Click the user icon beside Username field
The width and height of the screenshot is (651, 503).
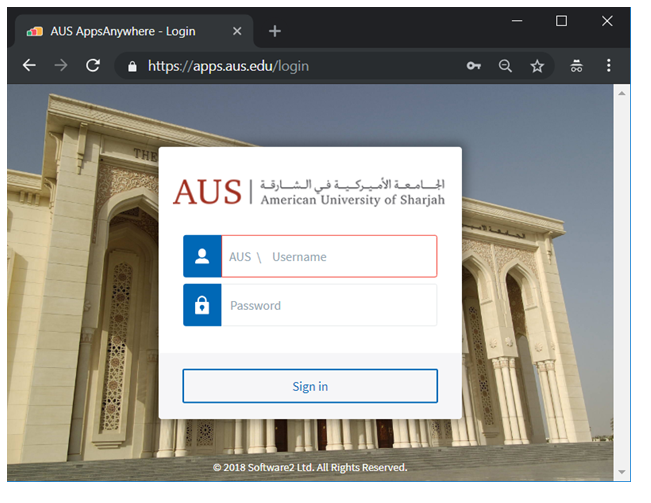[x=202, y=256]
